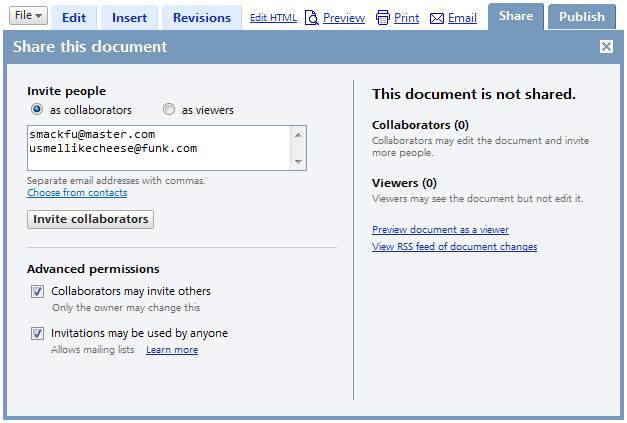Click the Email link text
The width and height of the screenshot is (627, 423).
(x=462, y=18)
